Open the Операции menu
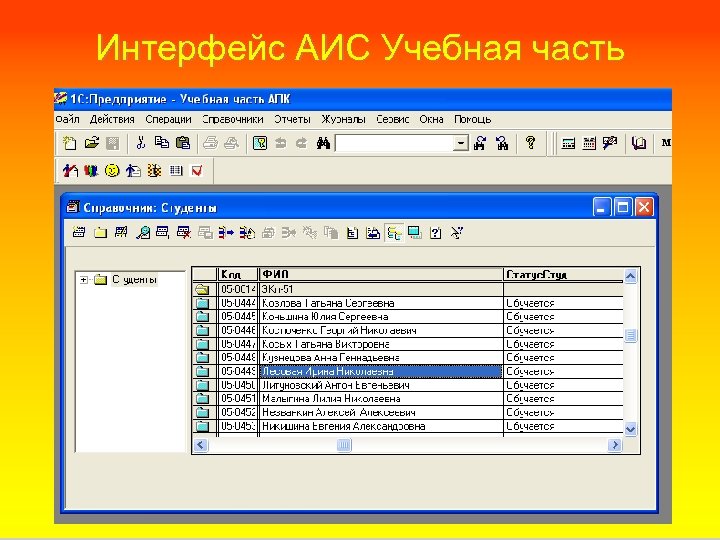Image resolution: width=720 pixels, height=540 pixels. coord(168,119)
